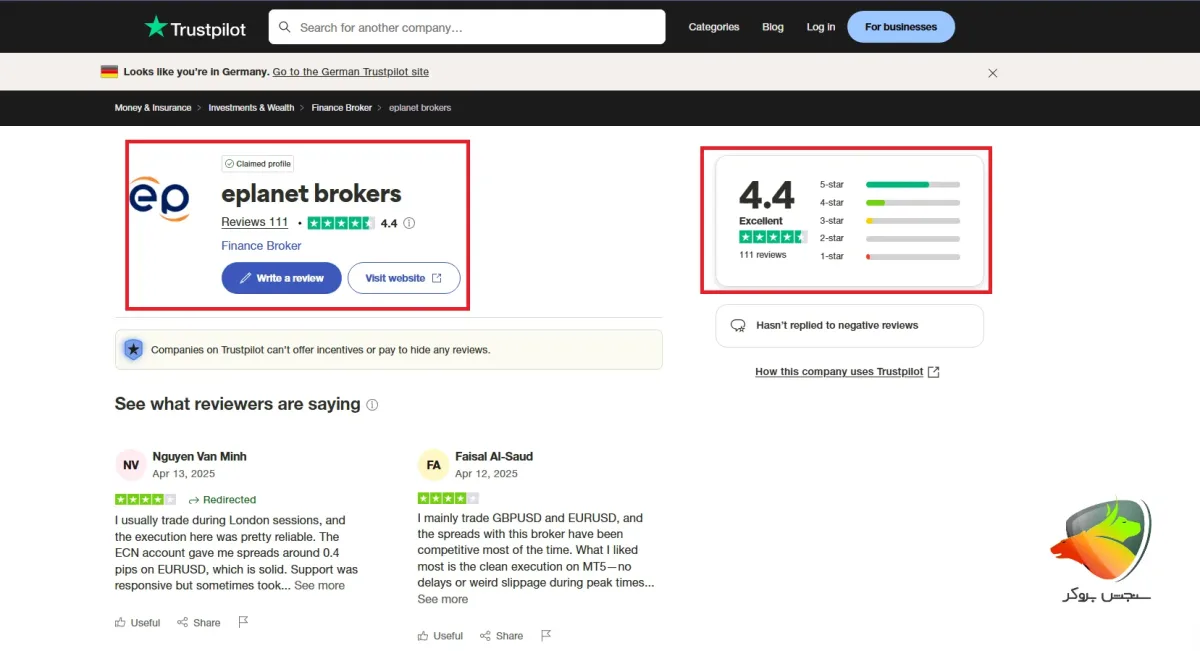Filter reviews by 5-star
Image resolution: width=1200 pixels, height=651 pixels.
pyautogui.click(x=890, y=185)
